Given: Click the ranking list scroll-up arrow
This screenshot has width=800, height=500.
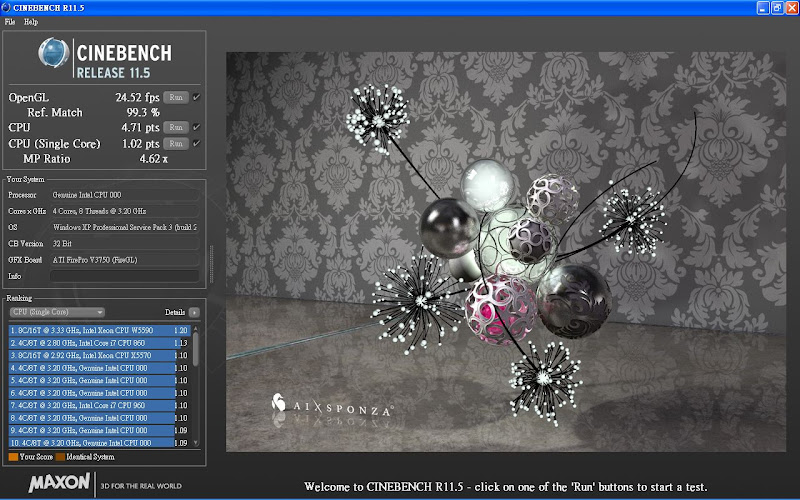Looking at the screenshot, I should point(195,329).
